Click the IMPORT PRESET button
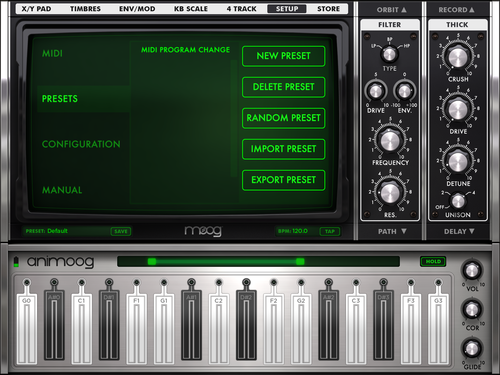The width and height of the screenshot is (500, 375). click(x=283, y=149)
